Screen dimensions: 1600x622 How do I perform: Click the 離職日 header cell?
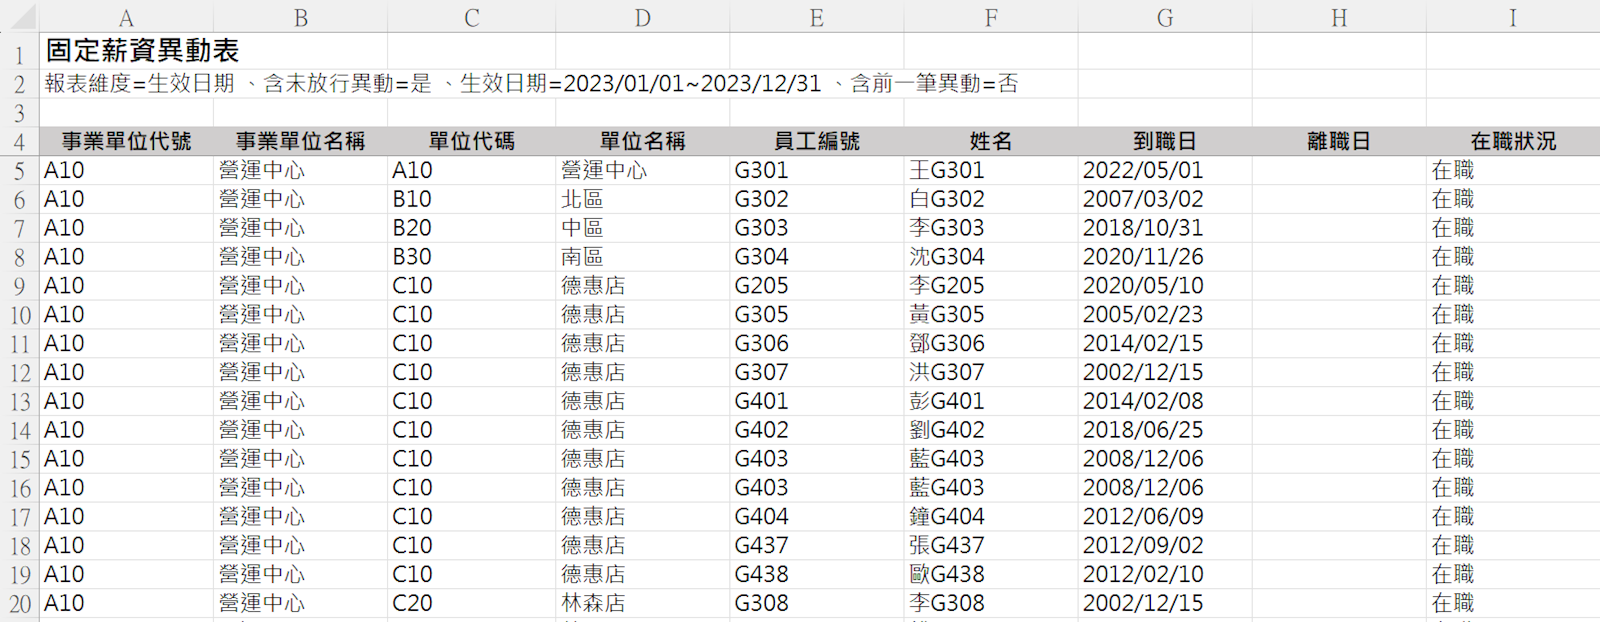(1339, 142)
